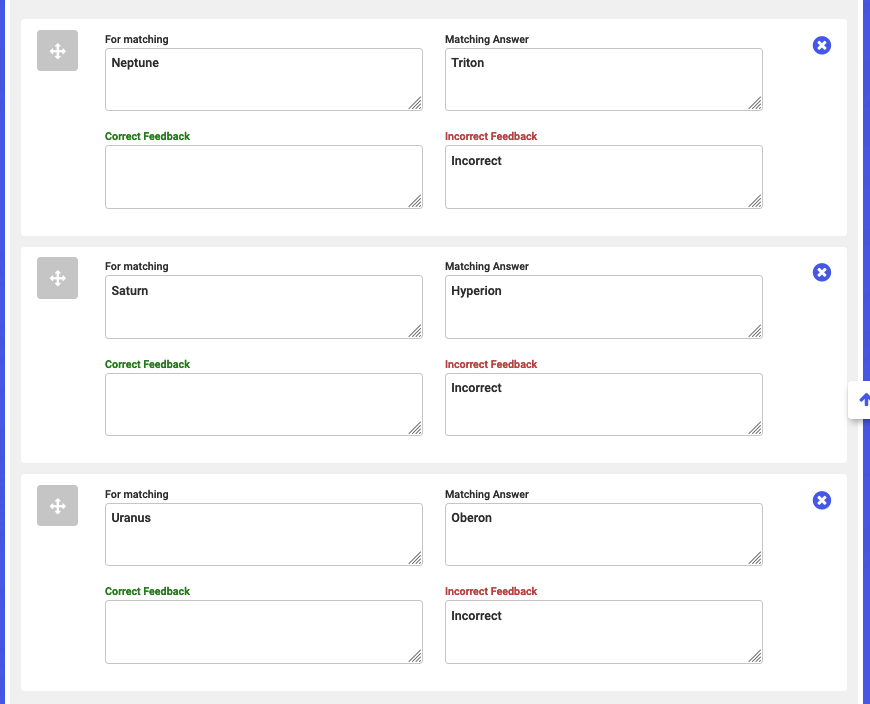
Task: Click resize grip of Neptune text box
Action: click(415, 103)
